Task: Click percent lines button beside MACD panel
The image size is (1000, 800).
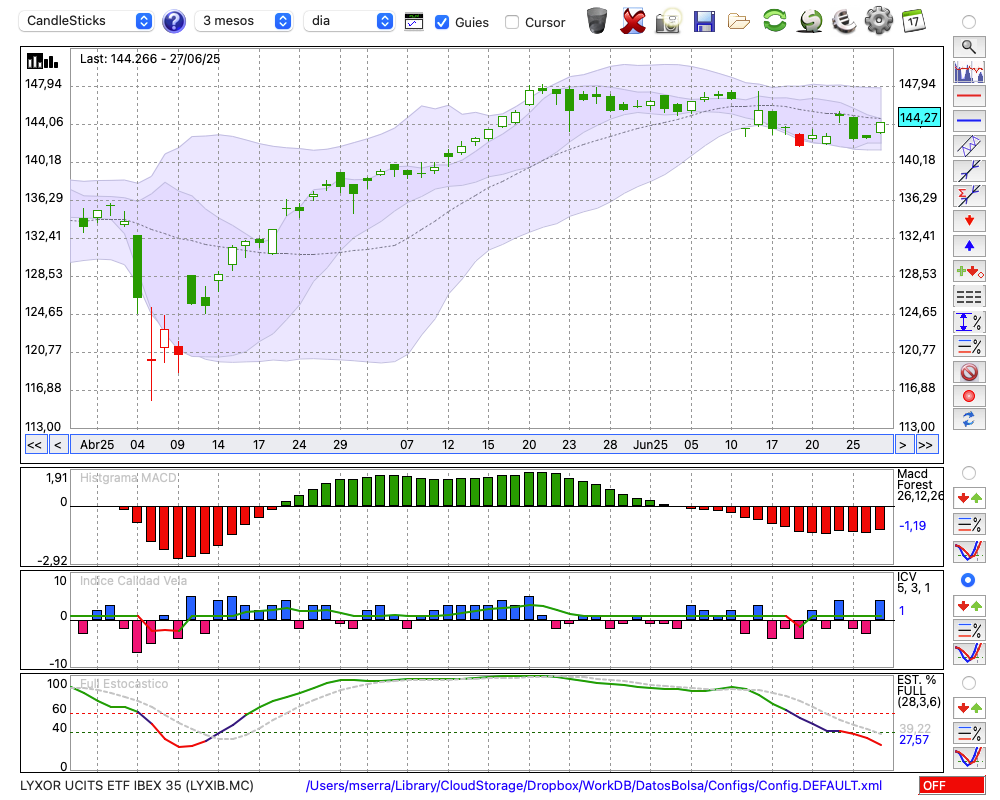Action: 969,524
